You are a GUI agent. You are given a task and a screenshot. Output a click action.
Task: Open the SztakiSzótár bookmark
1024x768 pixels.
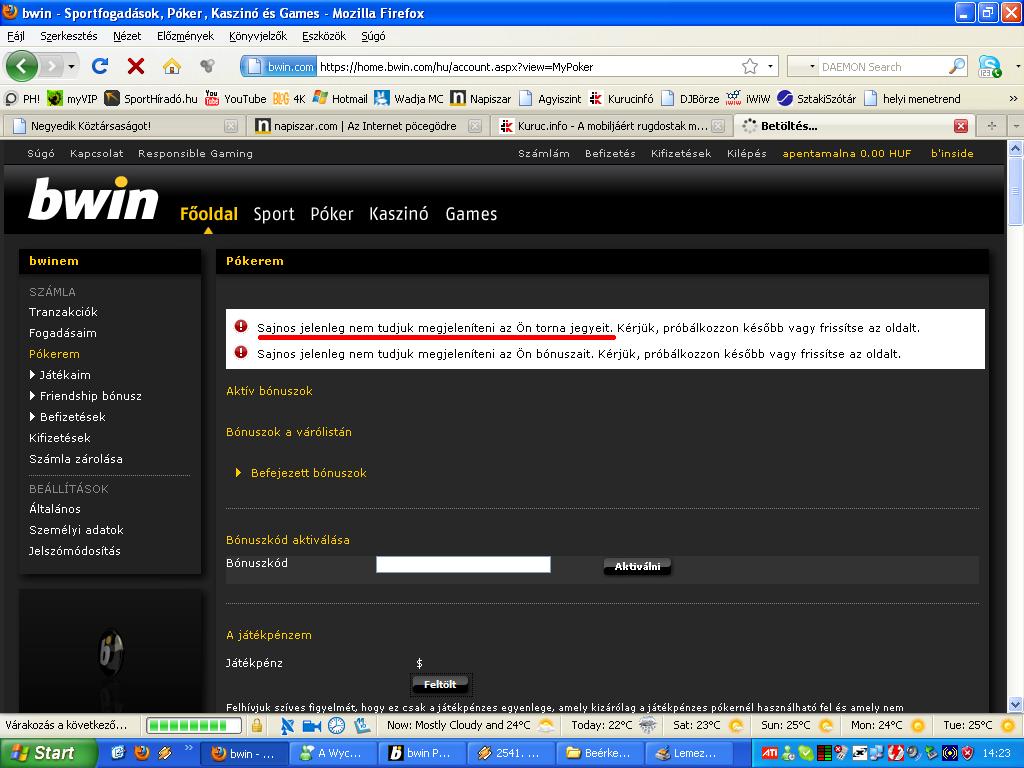[817, 99]
